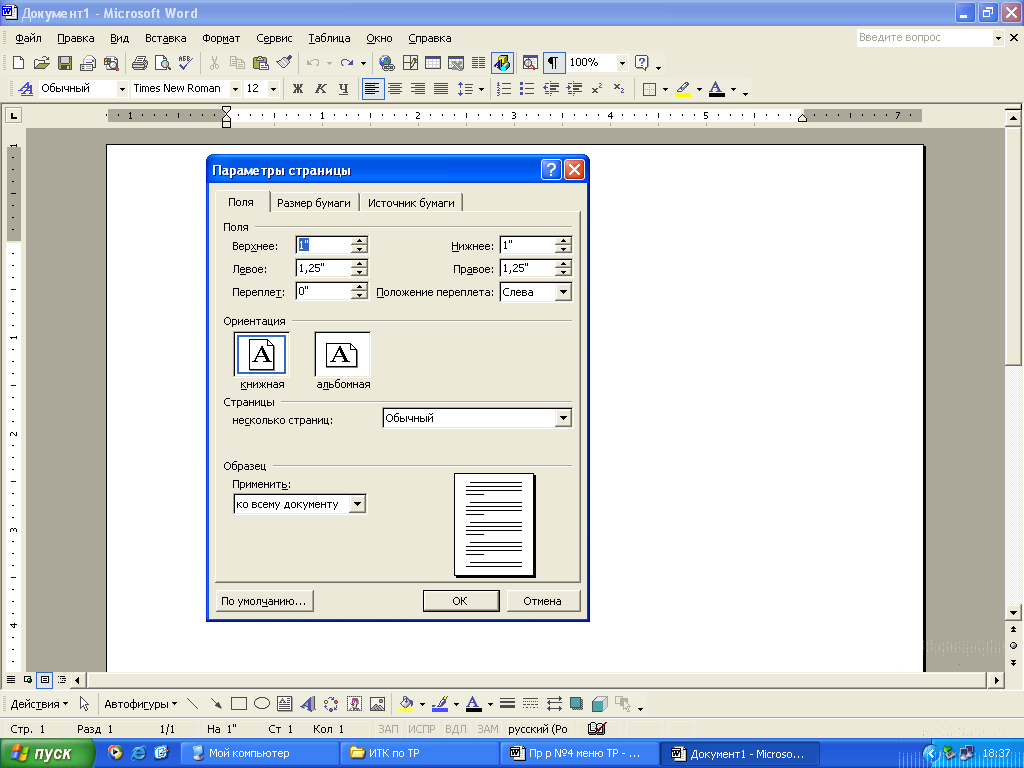Open the Обычный style dropdown

click(121, 89)
